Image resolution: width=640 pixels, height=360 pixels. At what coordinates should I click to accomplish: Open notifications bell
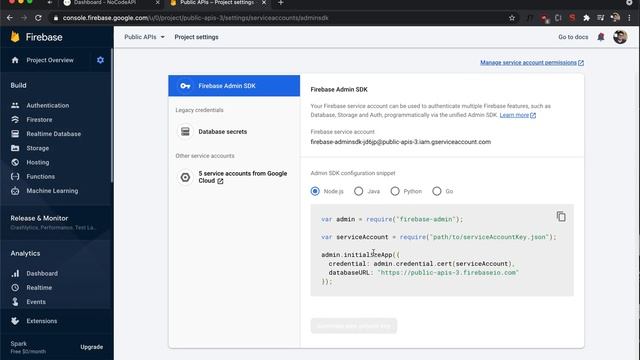pyautogui.click(x=601, y=37)
